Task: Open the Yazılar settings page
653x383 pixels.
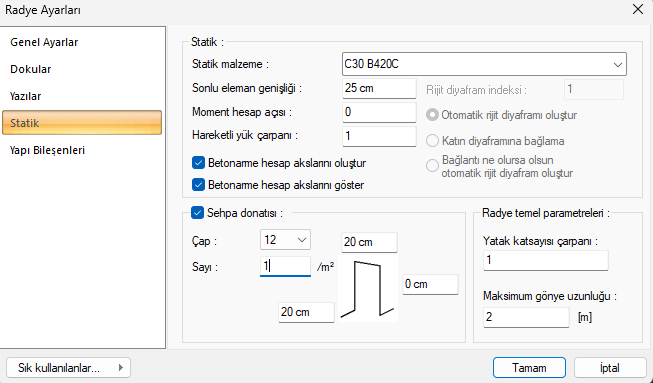Action: (82, 96)
